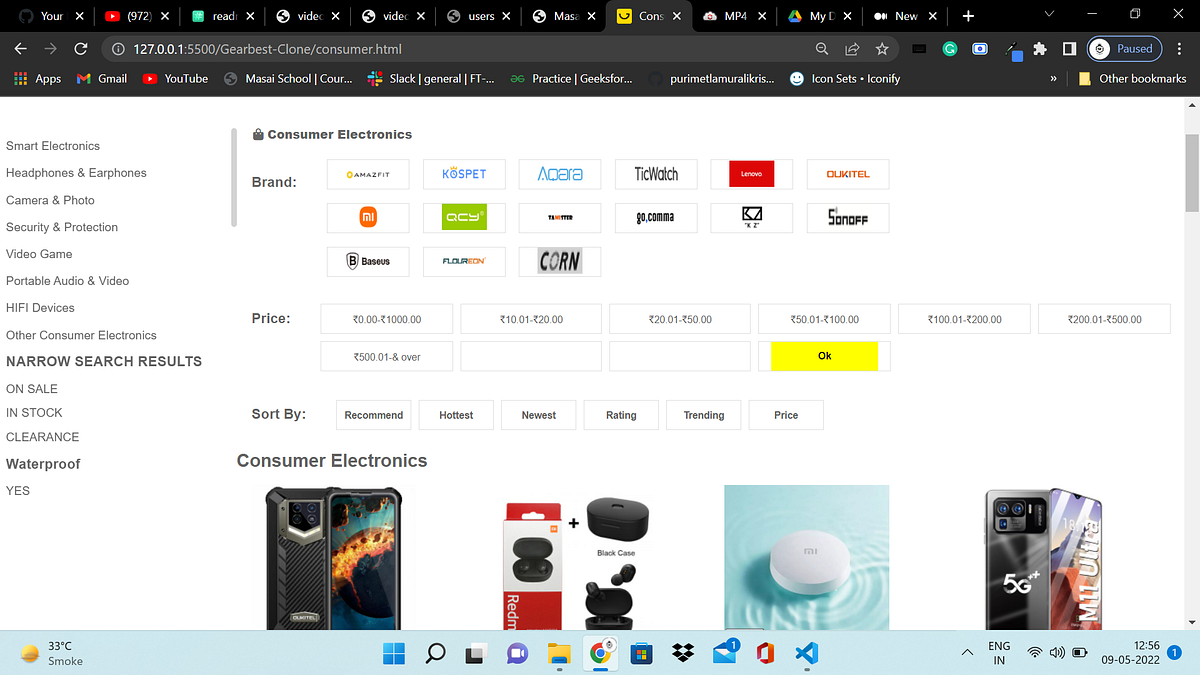Open a new tab with plus button
1200x675 pixels.
pos(968,16)
